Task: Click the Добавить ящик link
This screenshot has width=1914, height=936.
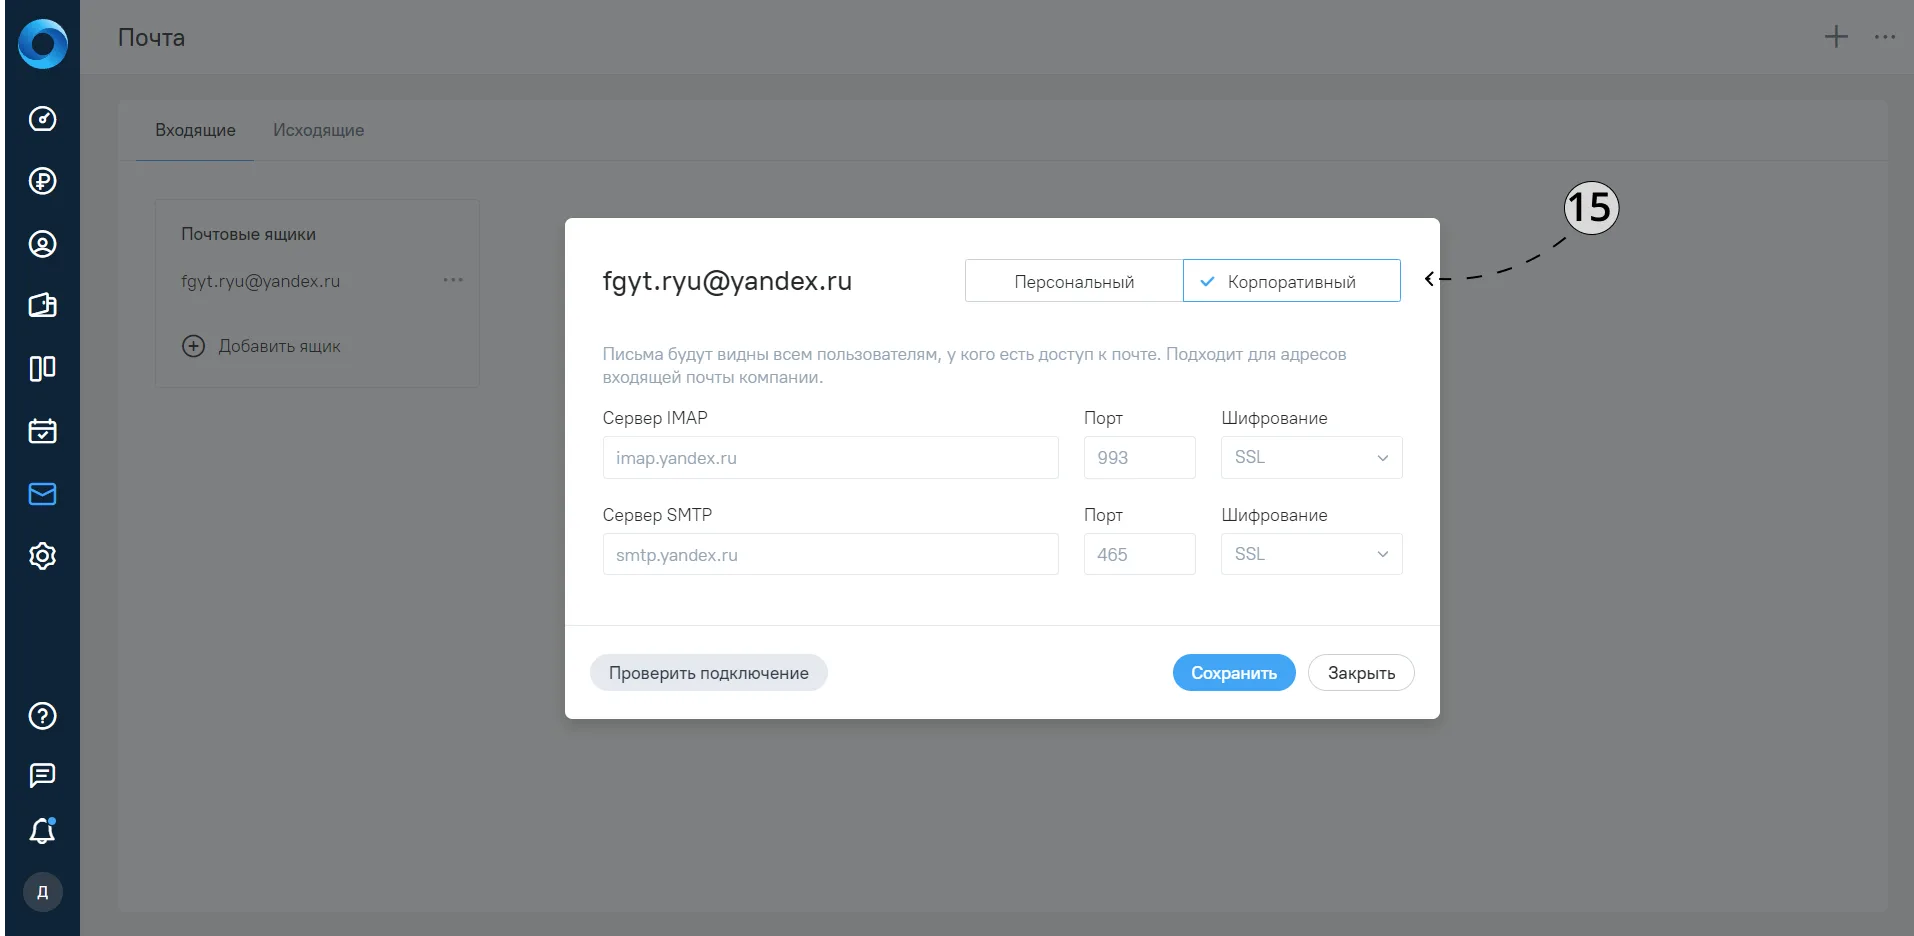Action: click(x=279, y=346)
